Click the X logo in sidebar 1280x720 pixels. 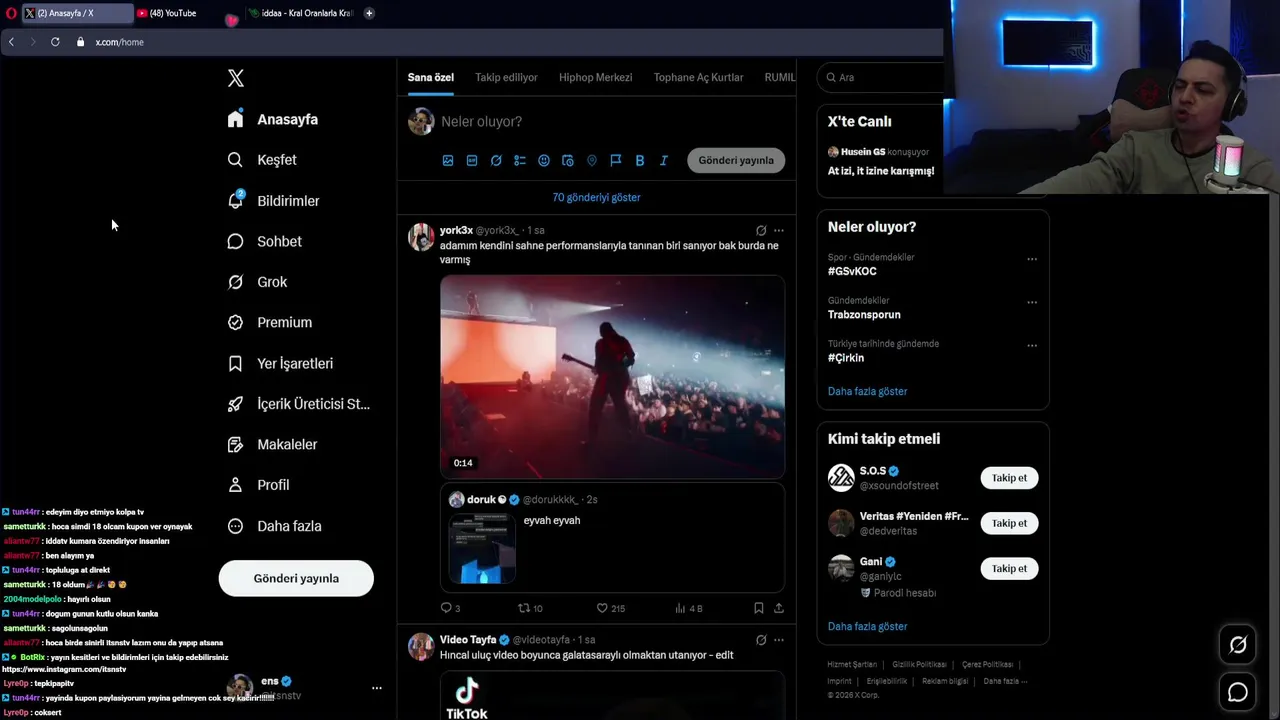point(236,78)
